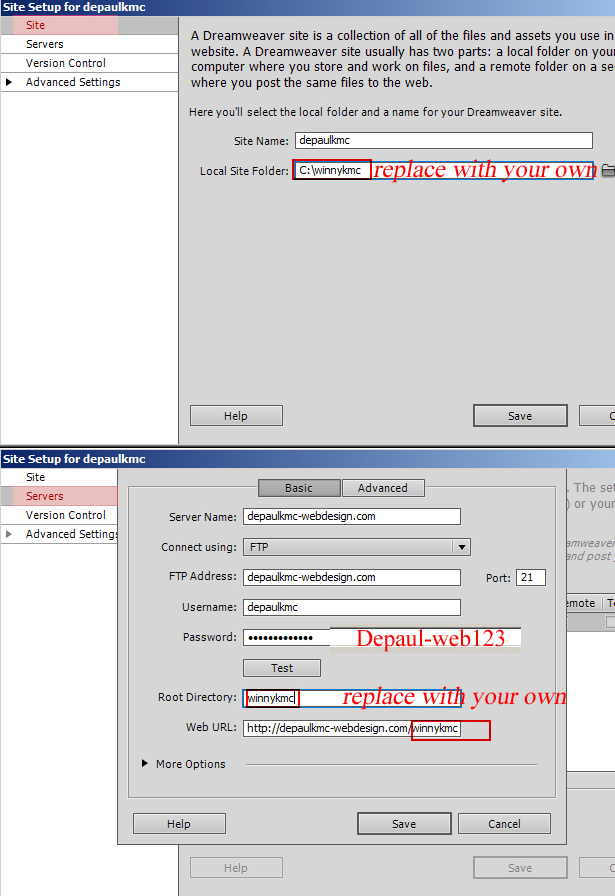Focus the Username field
This screenshot has height=896, width=615.
352,607
